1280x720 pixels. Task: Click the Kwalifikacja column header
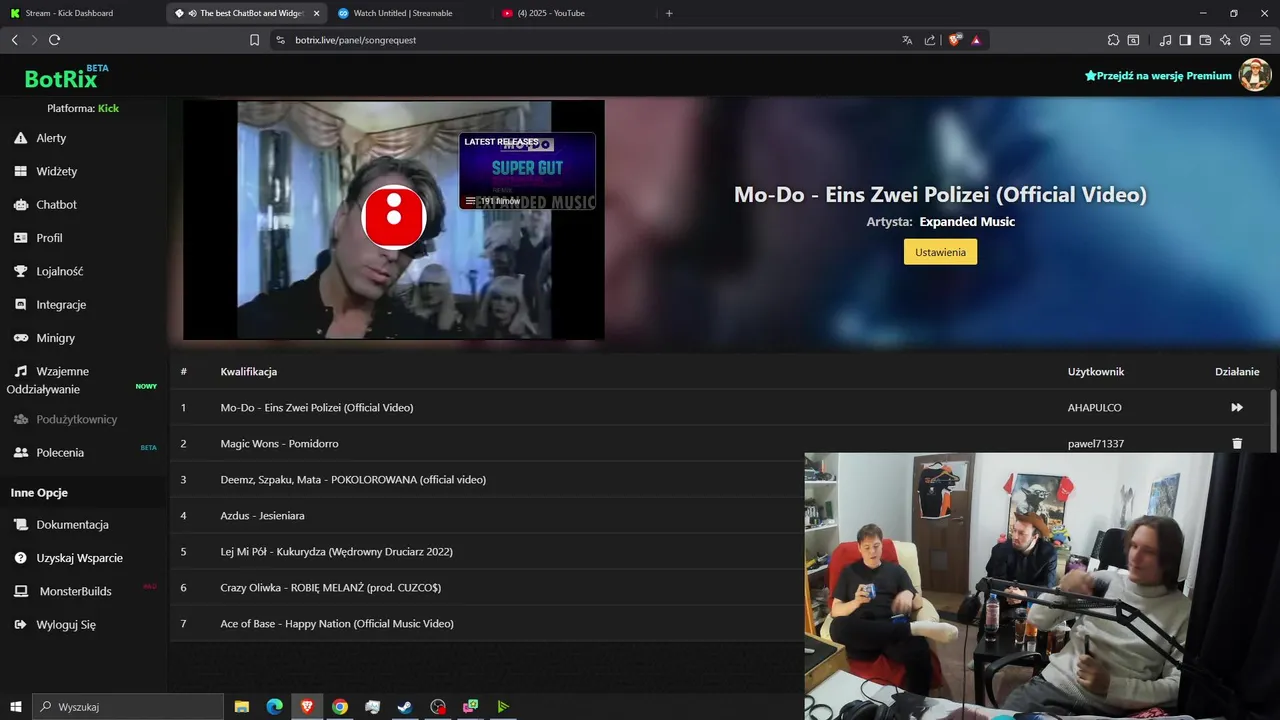point(249,371)
